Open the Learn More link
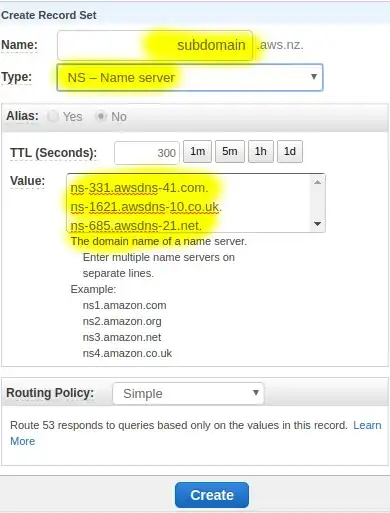390x513 pixels. pos(367,425)
